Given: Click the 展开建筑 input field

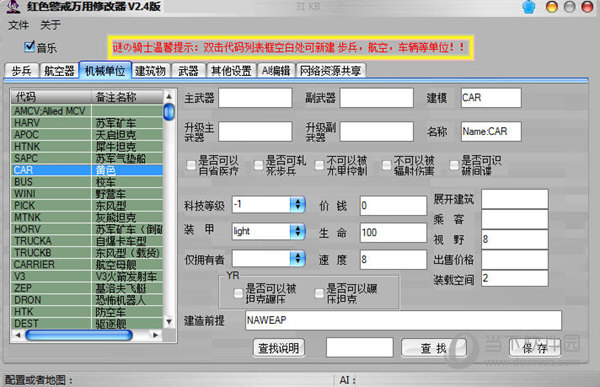Looking at the screenshot, I should pyautogui.click(x=515, y=199).
